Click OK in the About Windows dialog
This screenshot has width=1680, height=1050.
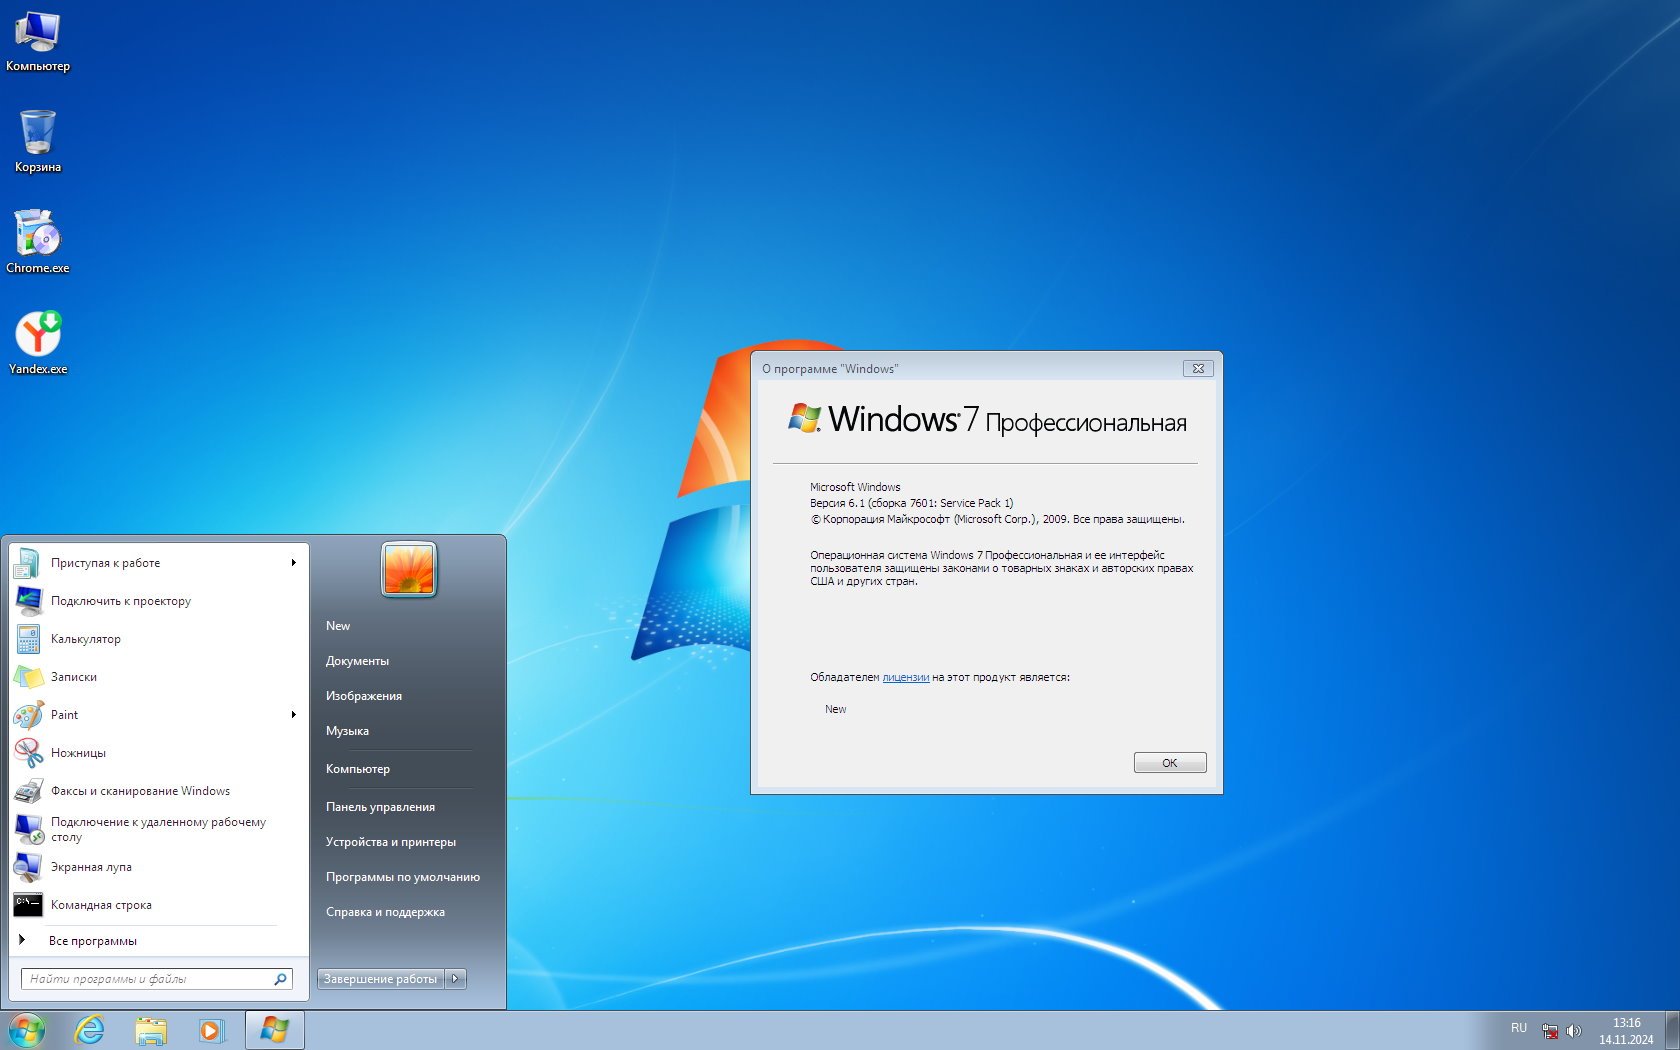pyautogui.click(x=1170, y=763)
